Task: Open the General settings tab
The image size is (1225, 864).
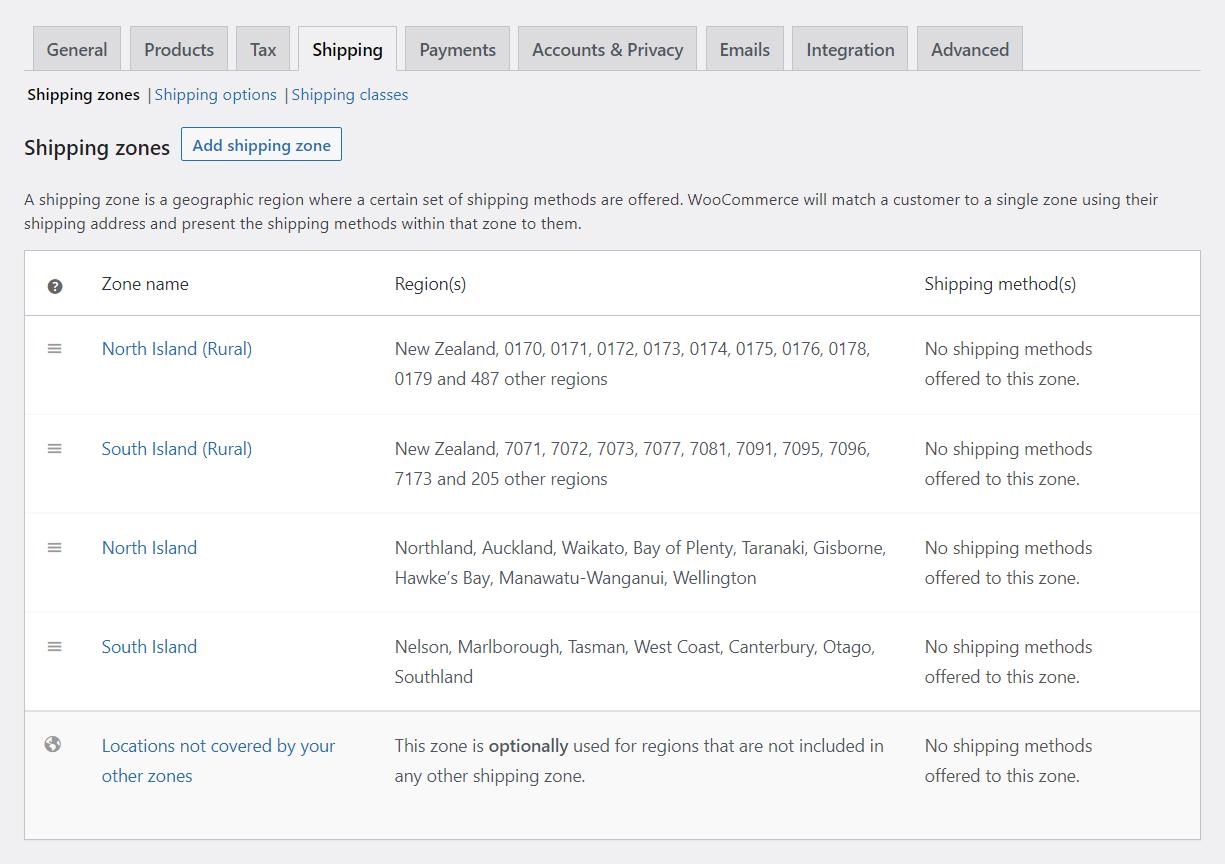Action: coord(76,50)
